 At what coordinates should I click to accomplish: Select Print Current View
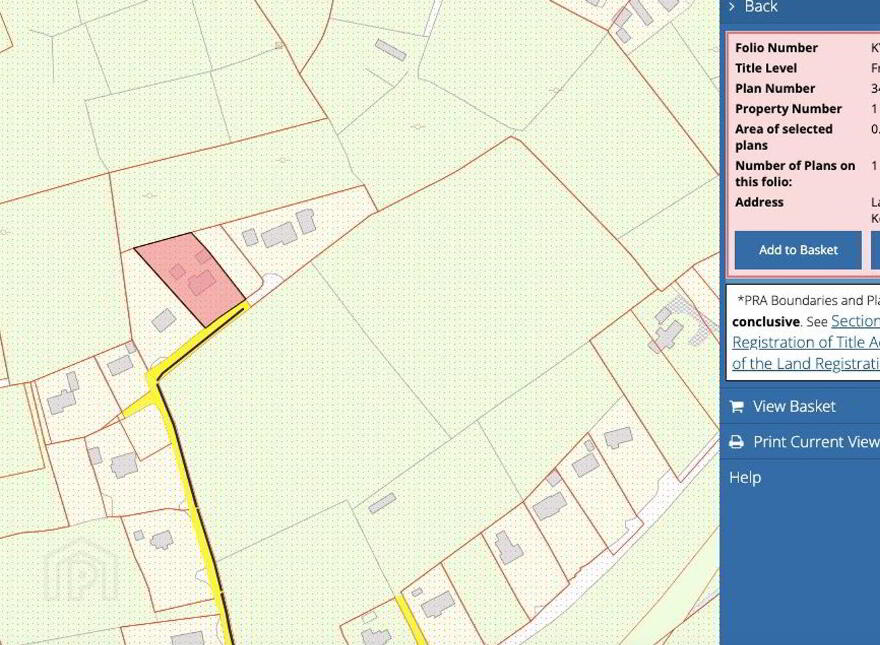pos(816,442)
